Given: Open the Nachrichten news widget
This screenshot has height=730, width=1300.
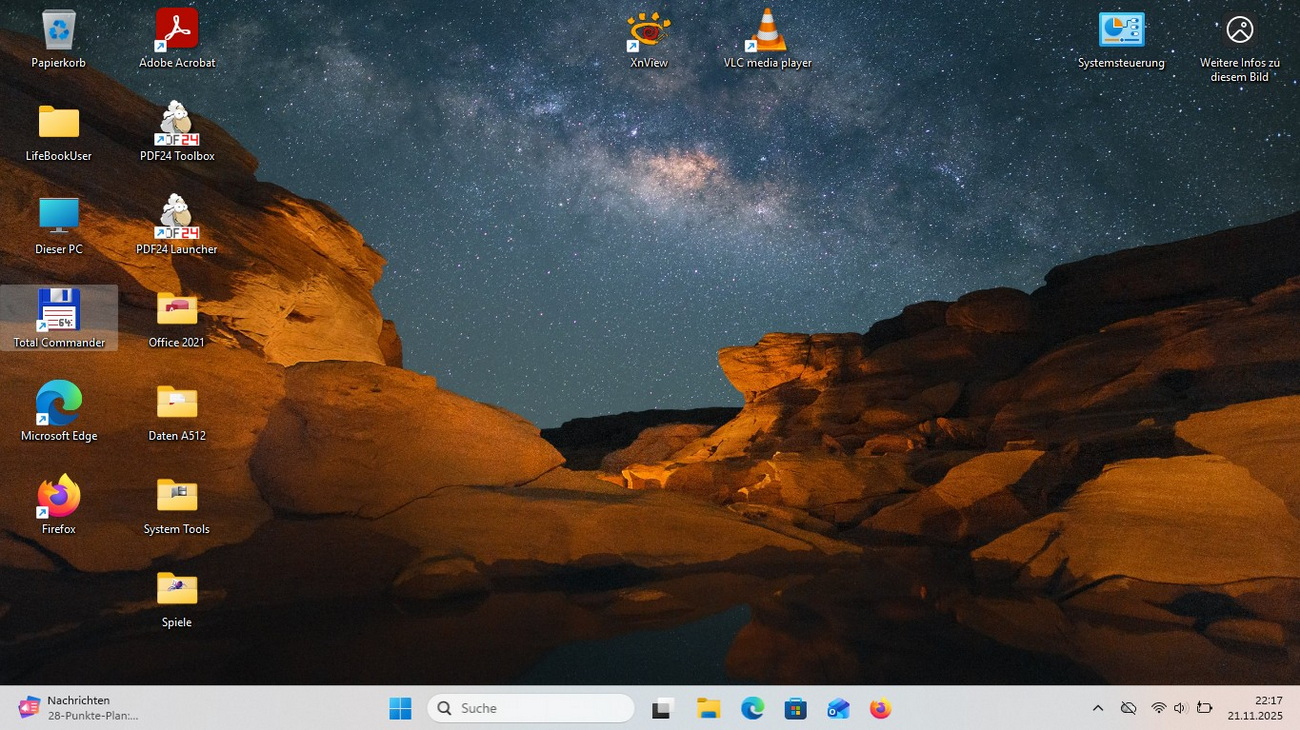Looking at the screenshot, I should click(x=78, y=708).
